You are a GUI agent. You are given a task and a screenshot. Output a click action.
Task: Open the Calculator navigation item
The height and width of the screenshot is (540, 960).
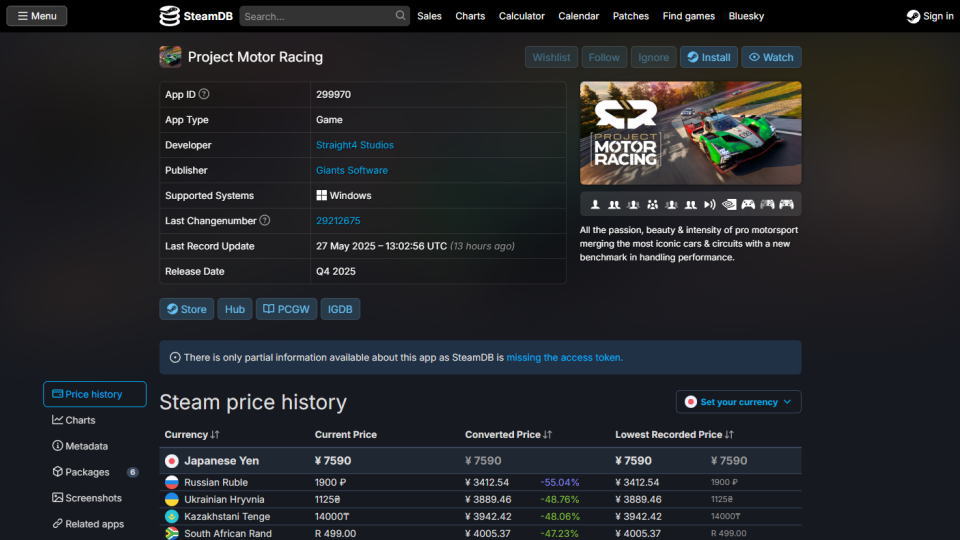[522, 16]
